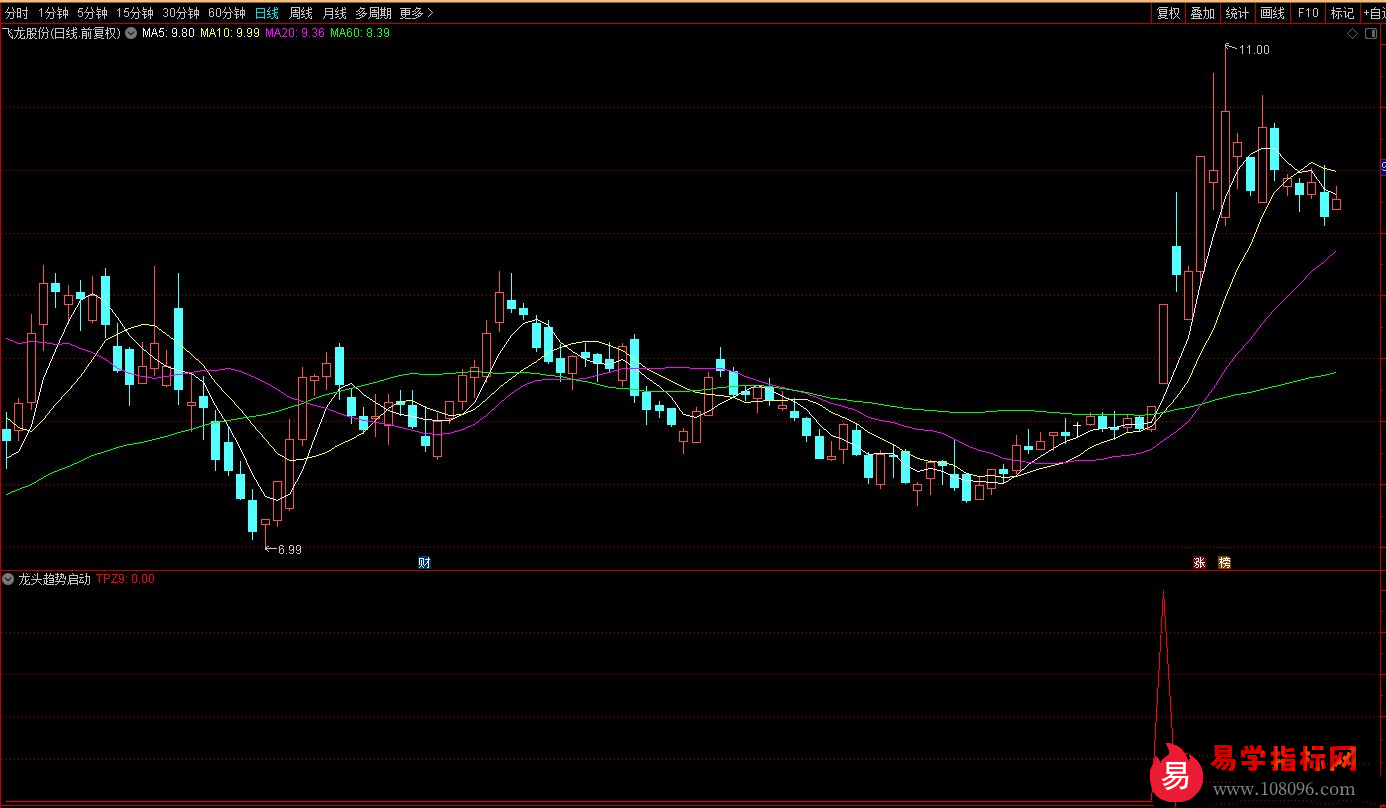Click the 财 financial event marker
This screenshot has height=808, width=1386.
(424, 563)
